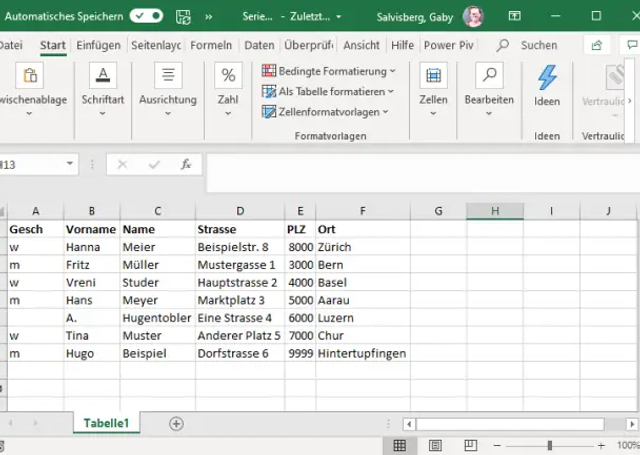This screenshot has width=640, height=455.
Task: Open Als Tabelle formatieren menu
Action: [x=327, y=91]
